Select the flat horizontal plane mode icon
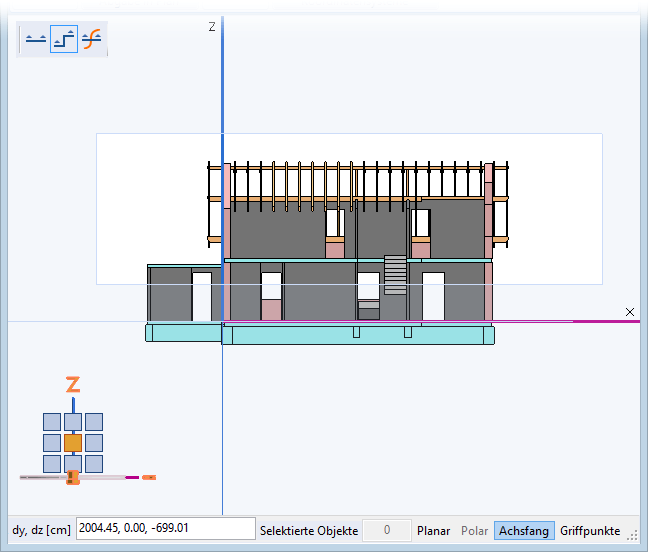Screen dimensions: 648x552 tap(36, 39)
